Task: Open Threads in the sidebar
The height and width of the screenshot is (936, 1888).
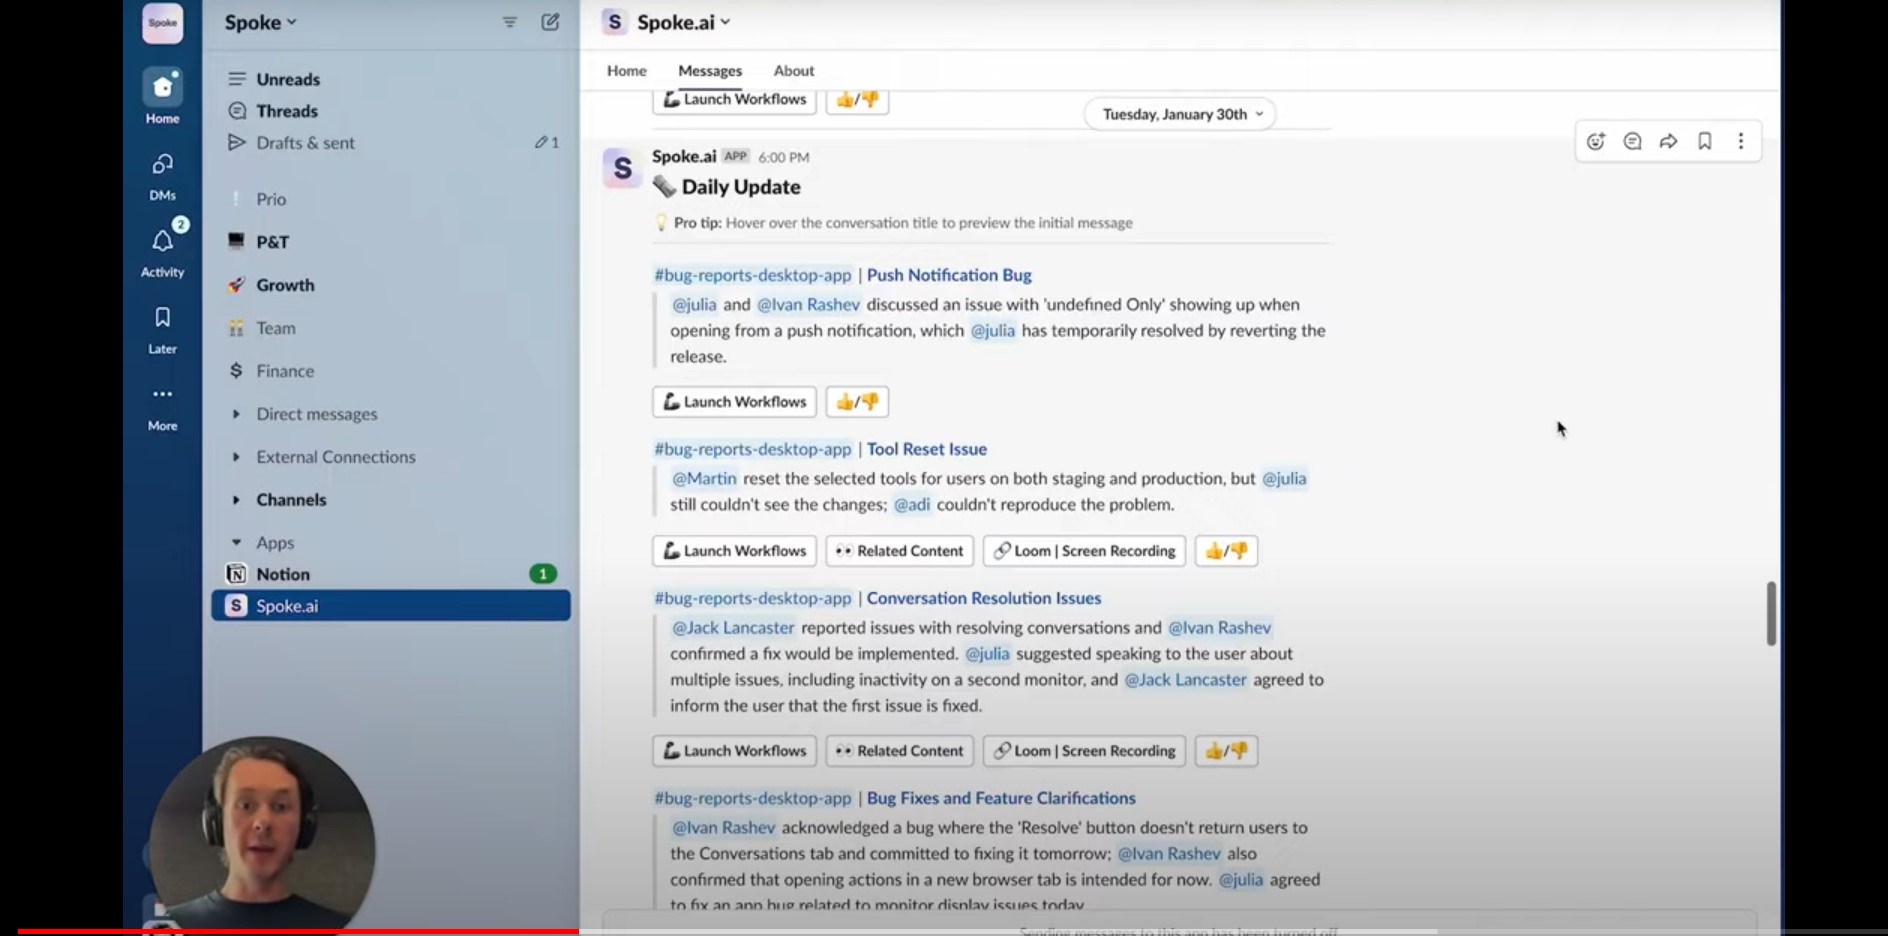Action: tap(287, 111)
